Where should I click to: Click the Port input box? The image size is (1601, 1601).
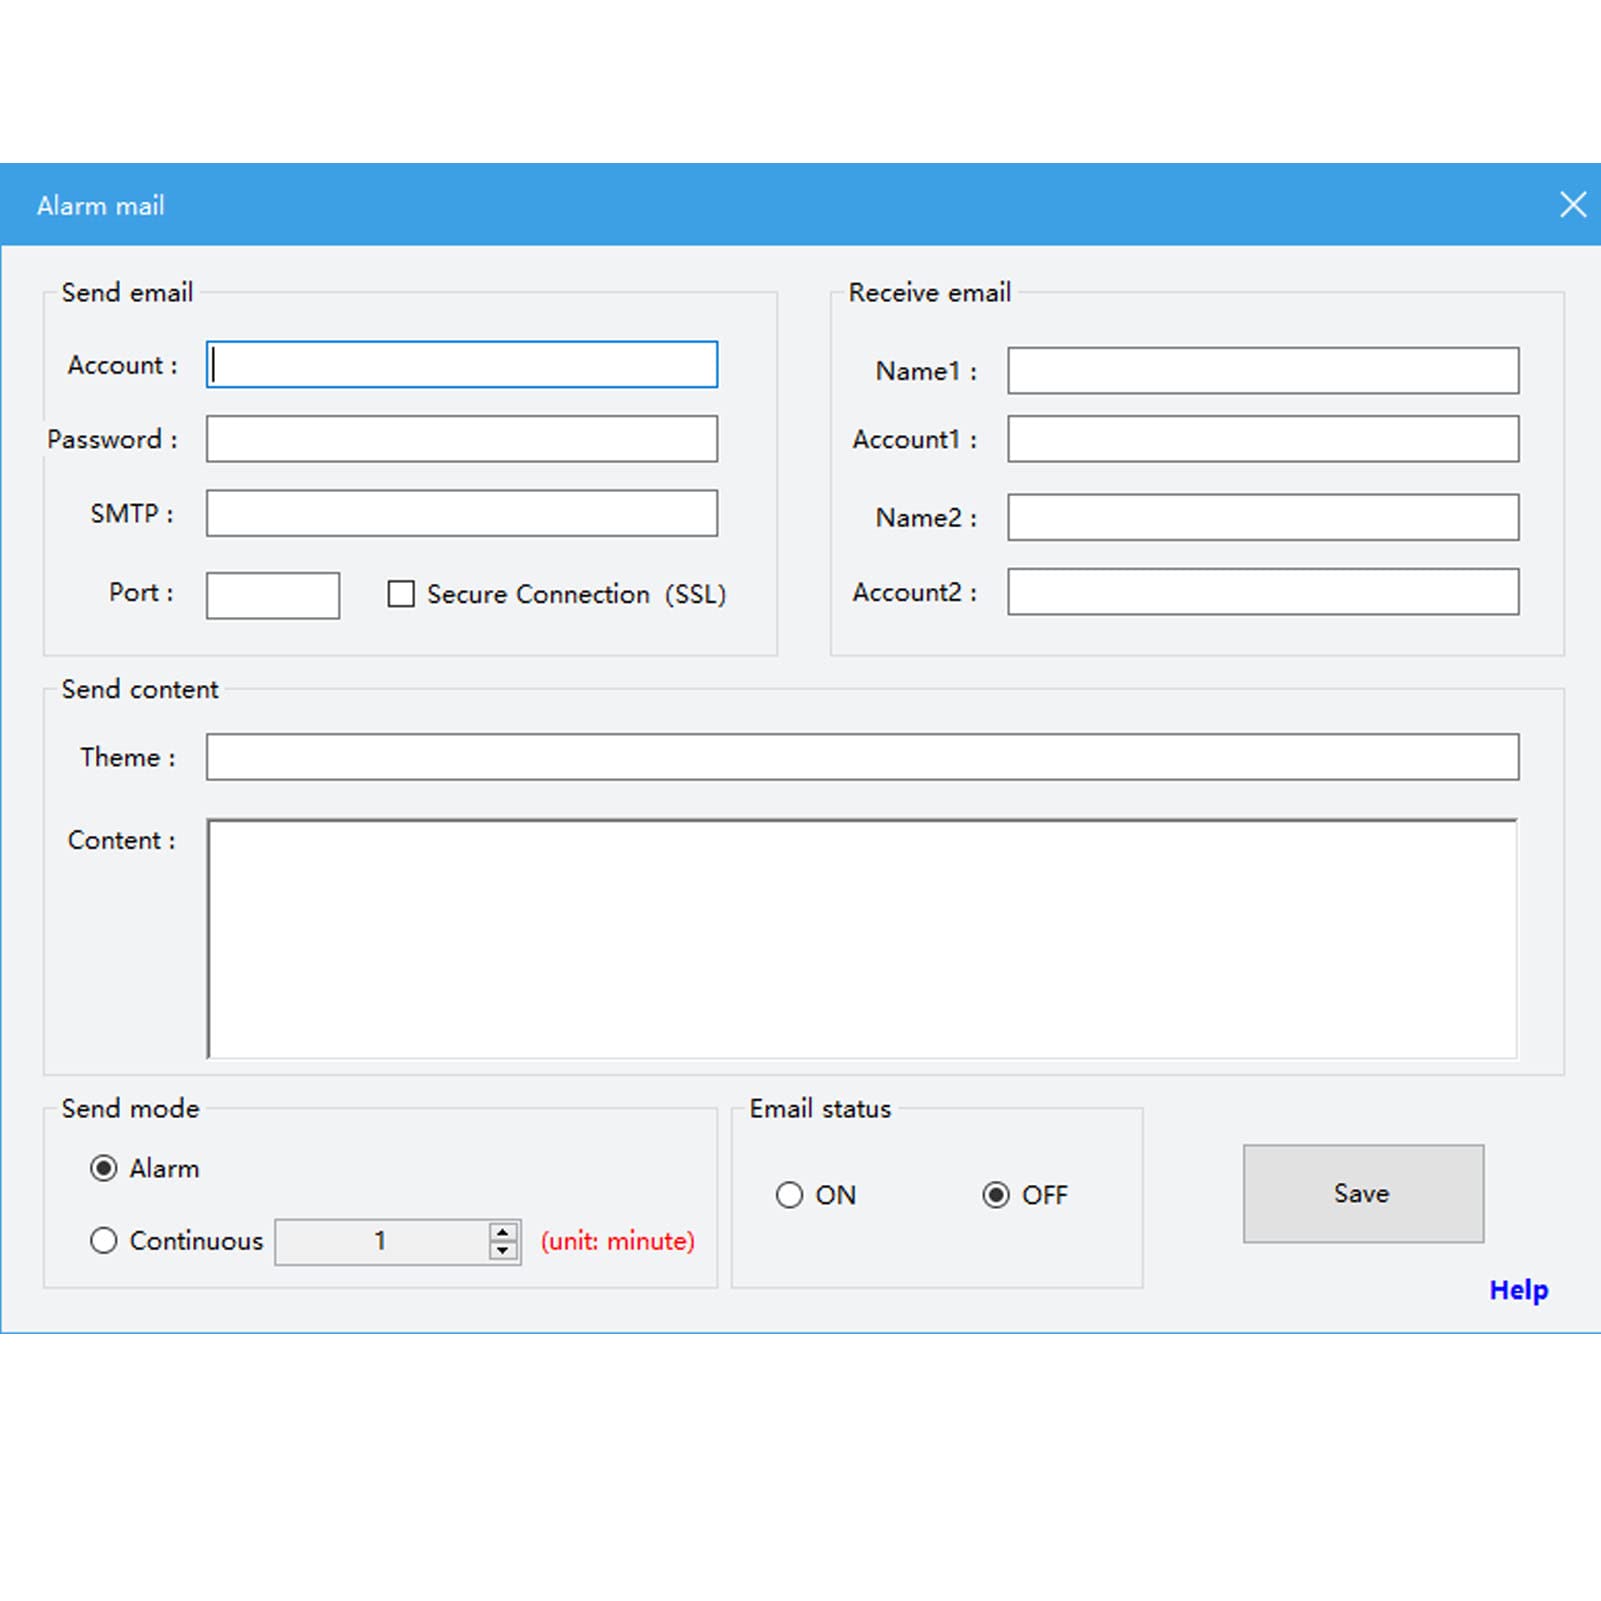click(x=273, y=596)
